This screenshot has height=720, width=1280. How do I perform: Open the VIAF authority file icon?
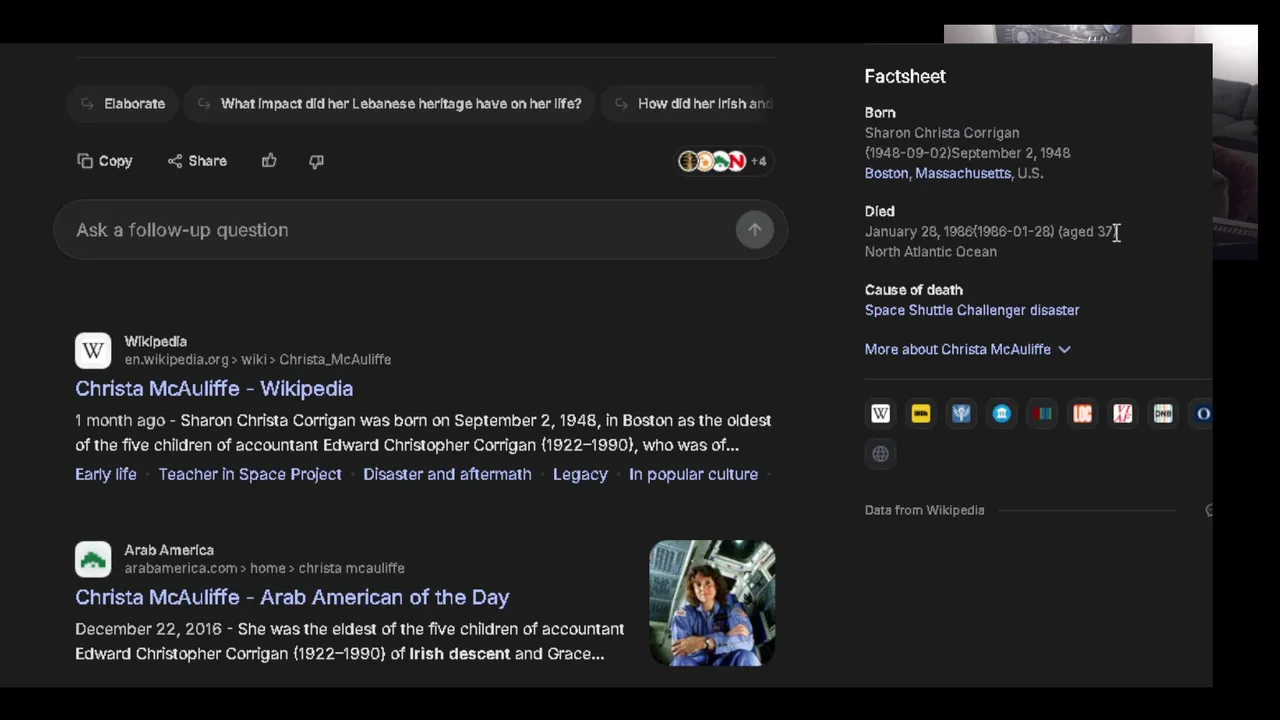pyautogui.click(x=1122, y=413)
